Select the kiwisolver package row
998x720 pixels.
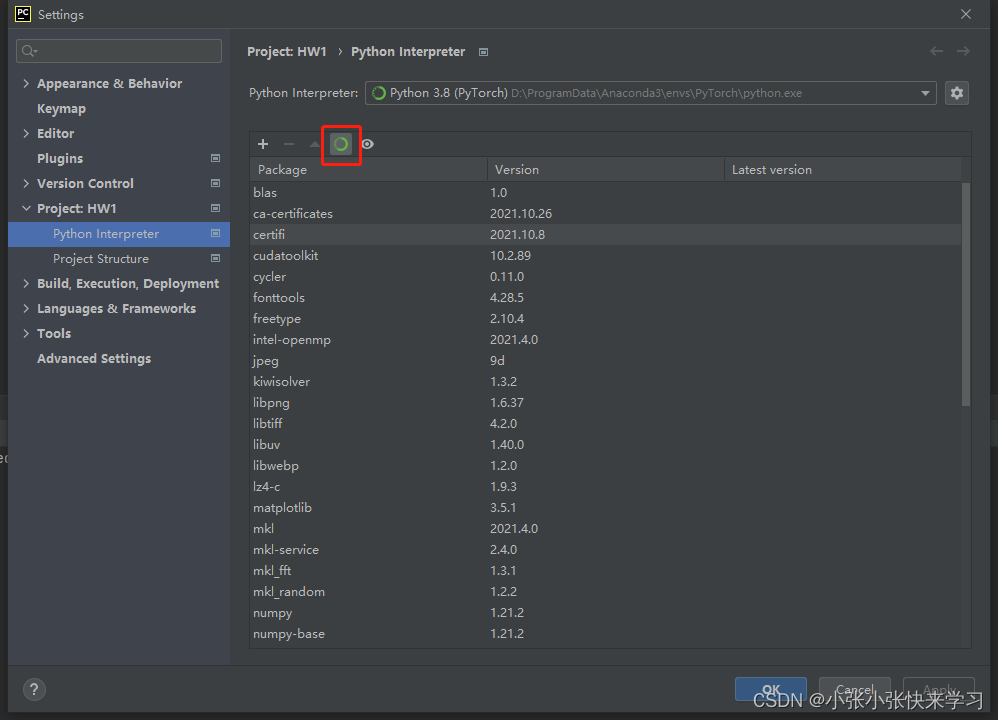pyautogui.click(x=605, y=381)
